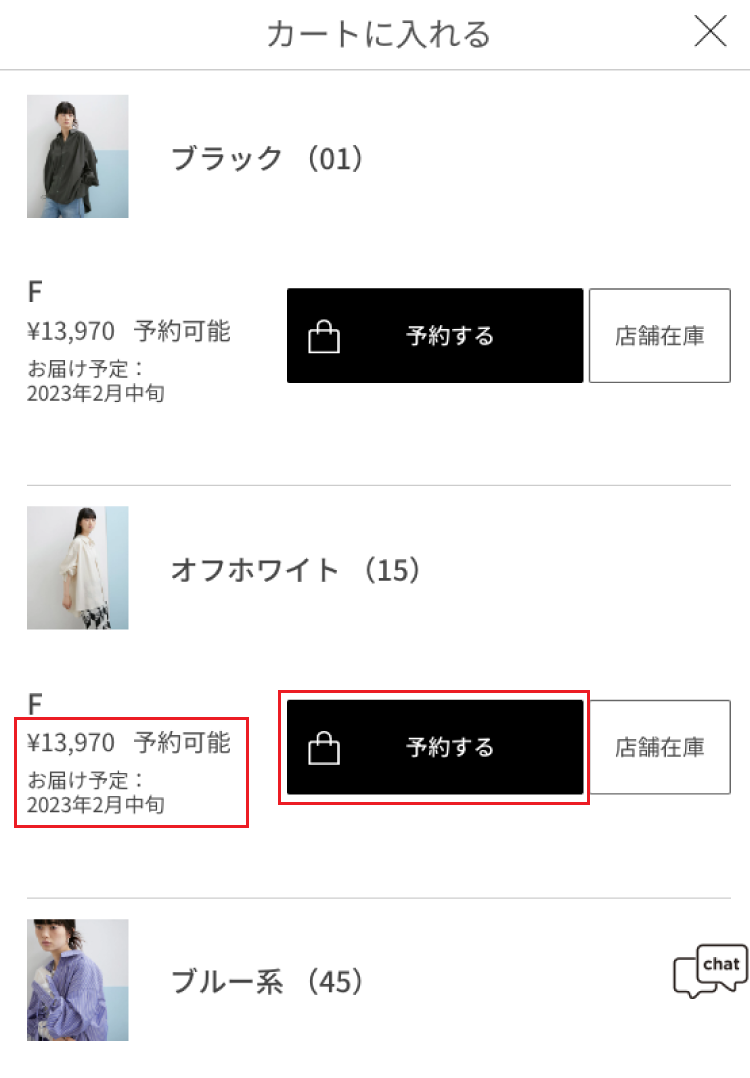Select the ブルー系 (45) color name
Screen dimensions: 750x1078
[x=266, y=982]
